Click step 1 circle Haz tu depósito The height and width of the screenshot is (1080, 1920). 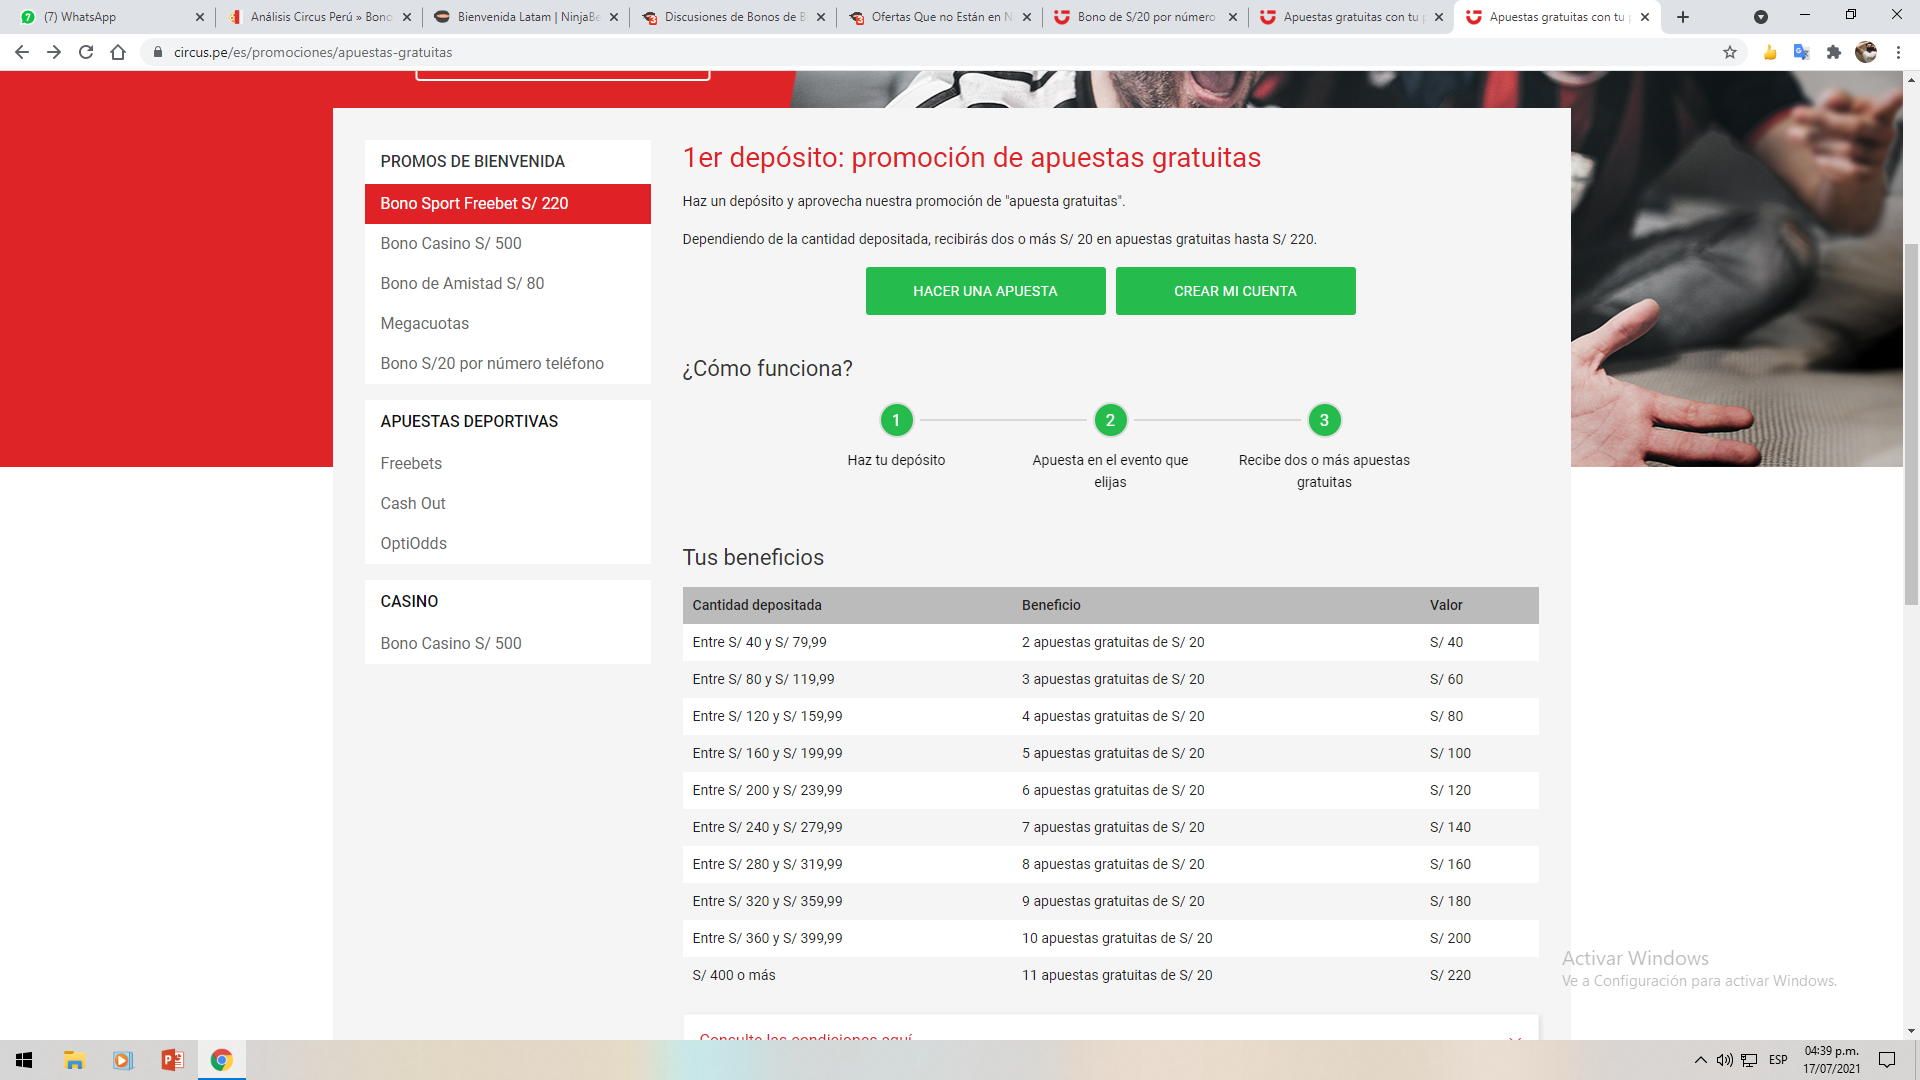896,420
